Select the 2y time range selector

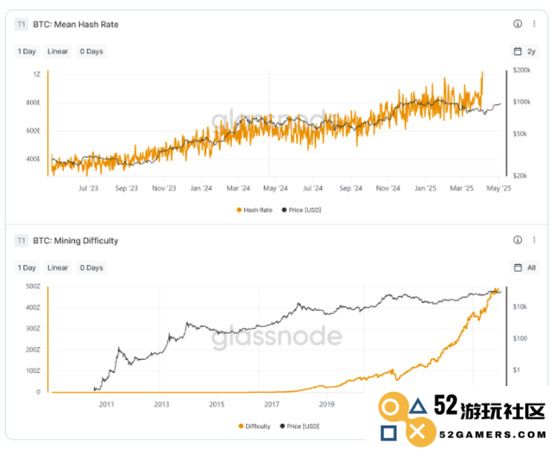pos(531,52)
